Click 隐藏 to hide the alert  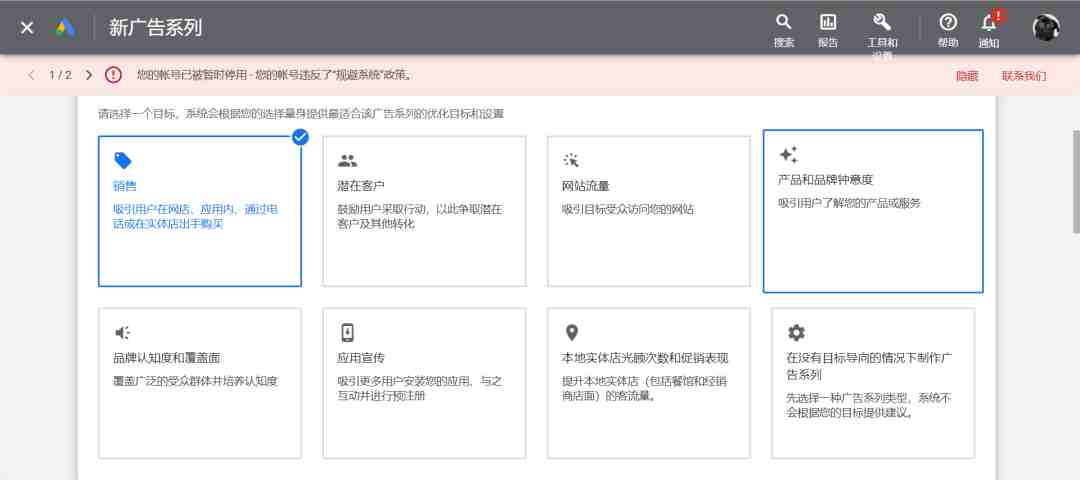tap(967, 76)
